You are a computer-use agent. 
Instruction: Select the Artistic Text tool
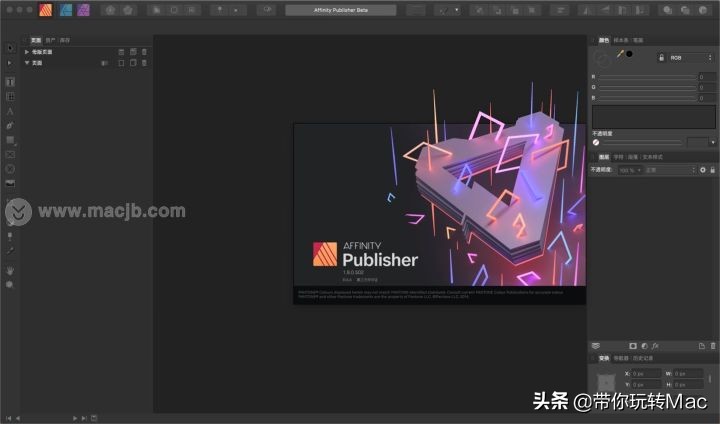pyautogui.click(x=10, y=111)
